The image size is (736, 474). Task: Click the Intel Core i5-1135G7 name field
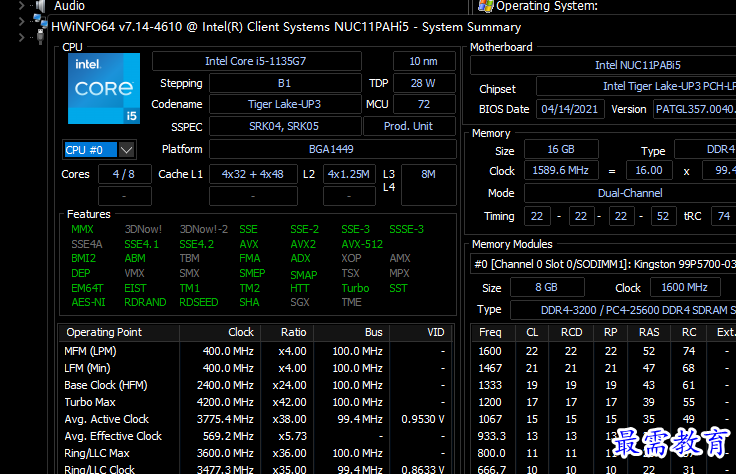pyautogui.click(x=256, y=61)
